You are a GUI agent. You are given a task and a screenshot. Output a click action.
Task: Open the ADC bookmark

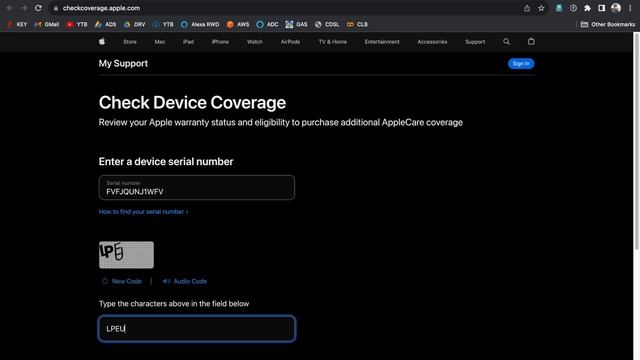[267, 24]
